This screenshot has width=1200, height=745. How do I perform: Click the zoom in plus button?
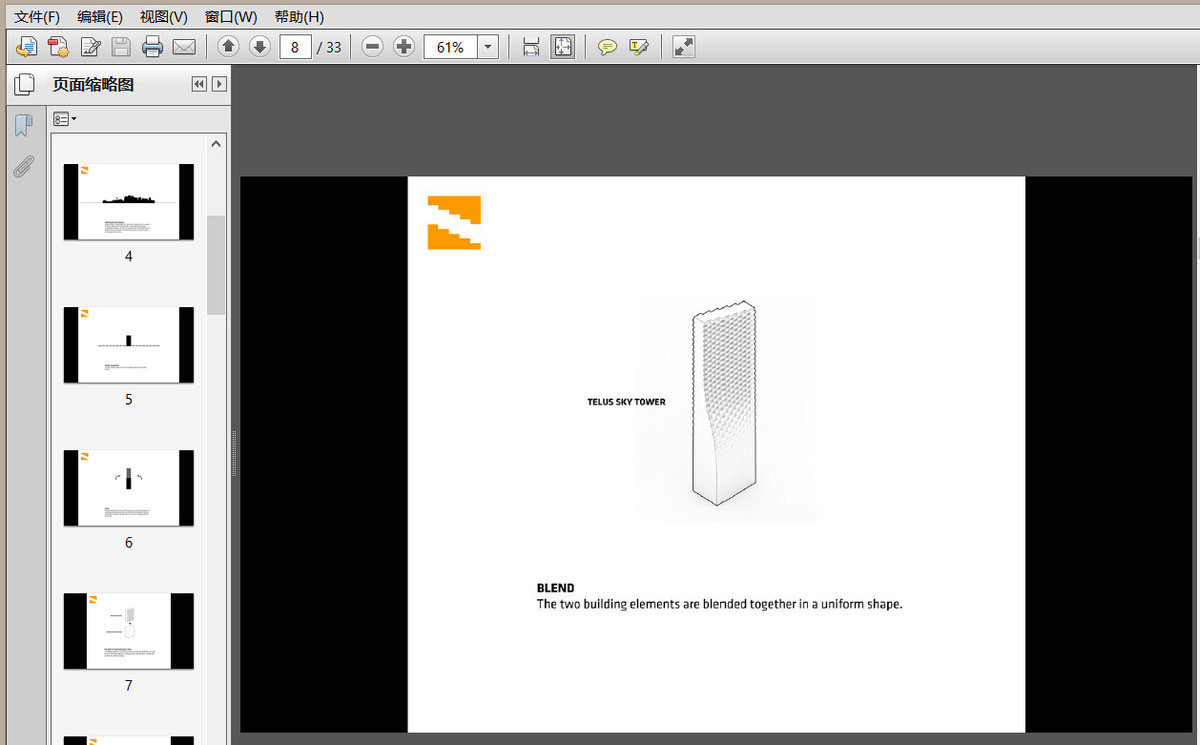pos(404,47)
